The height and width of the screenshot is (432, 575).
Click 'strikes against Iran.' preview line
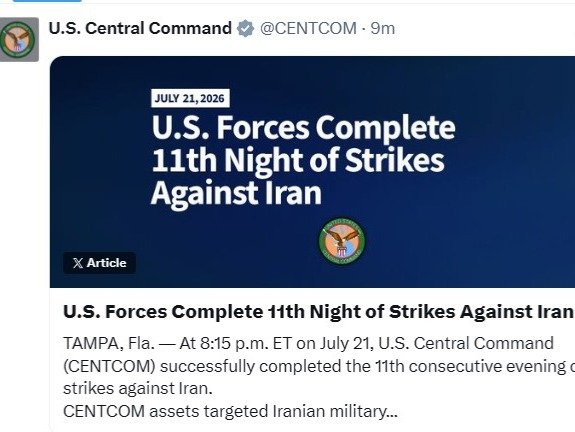(x=138, y=388)
